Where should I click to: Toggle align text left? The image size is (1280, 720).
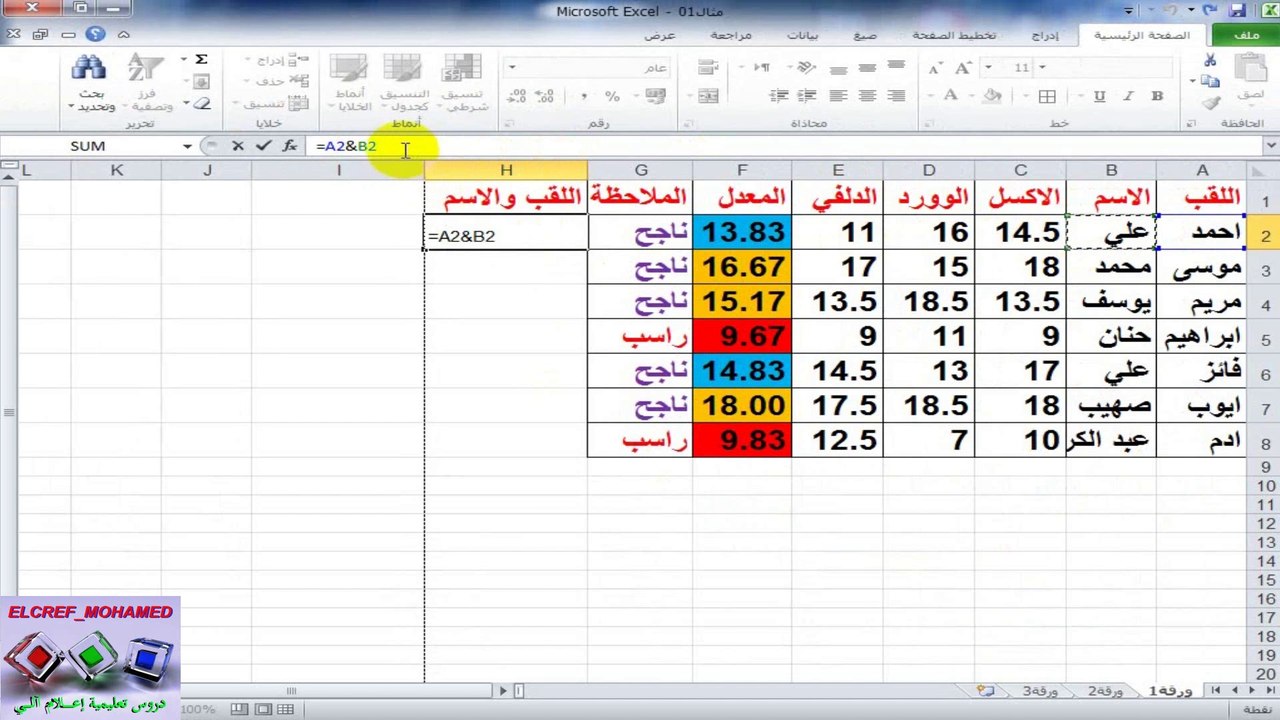click(x=838, y=96)
